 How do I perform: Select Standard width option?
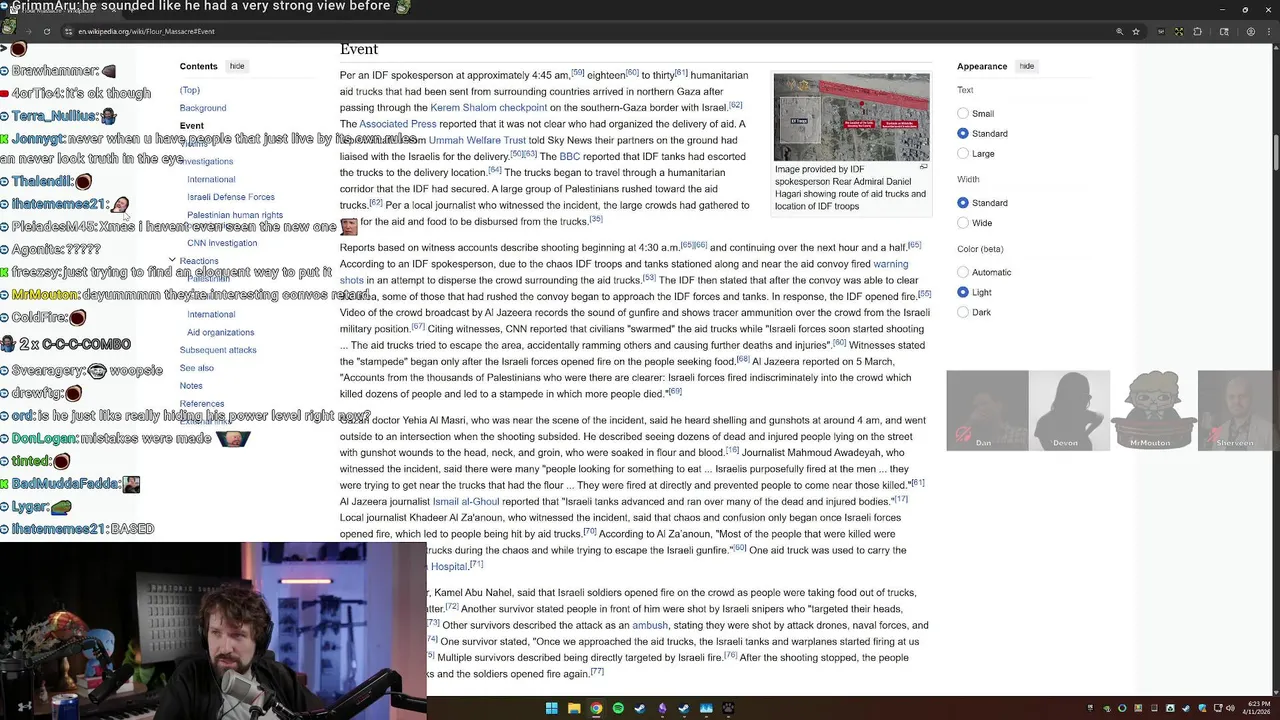(963, 203)
